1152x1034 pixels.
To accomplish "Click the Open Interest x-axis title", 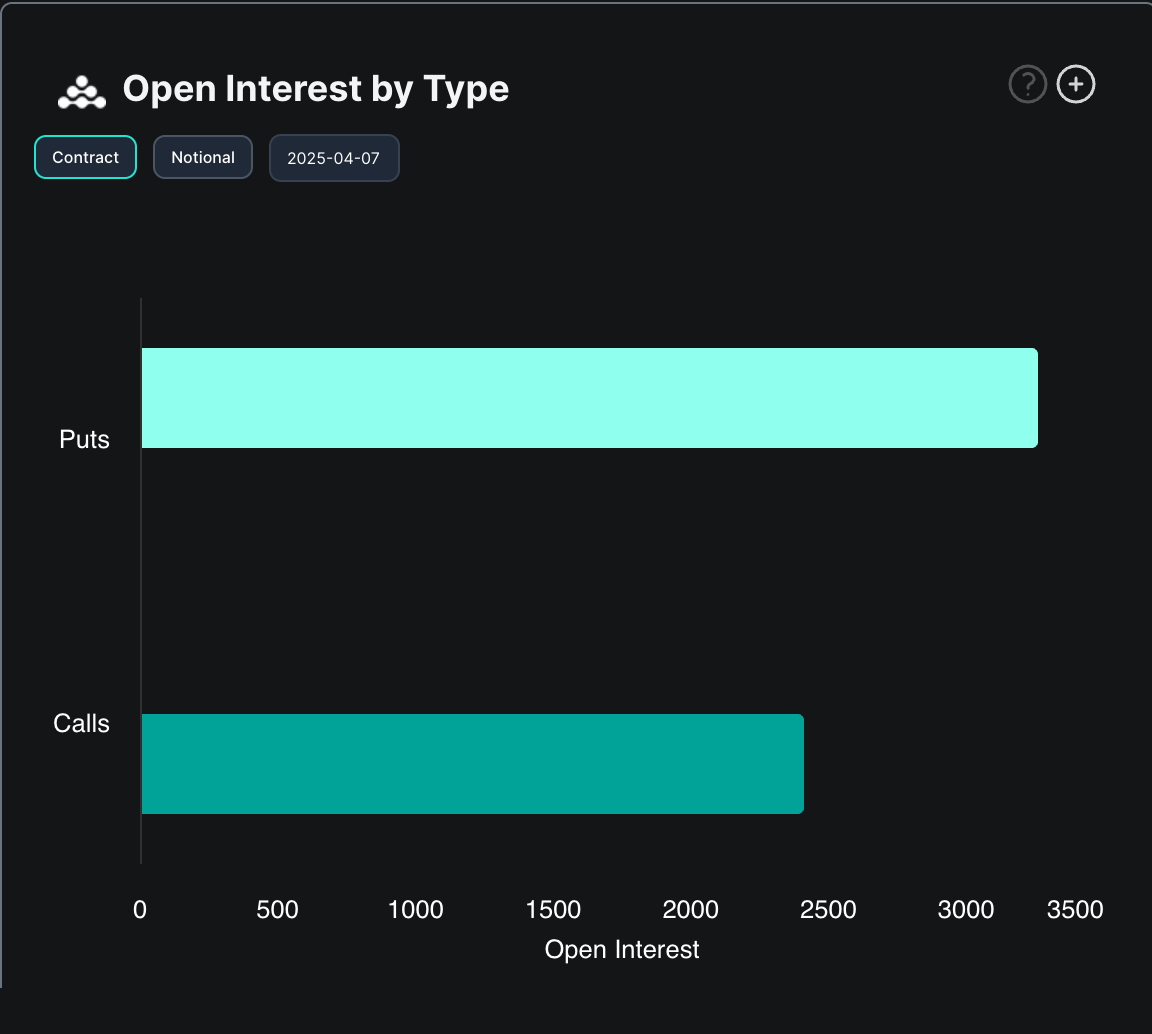I will 621,949.
